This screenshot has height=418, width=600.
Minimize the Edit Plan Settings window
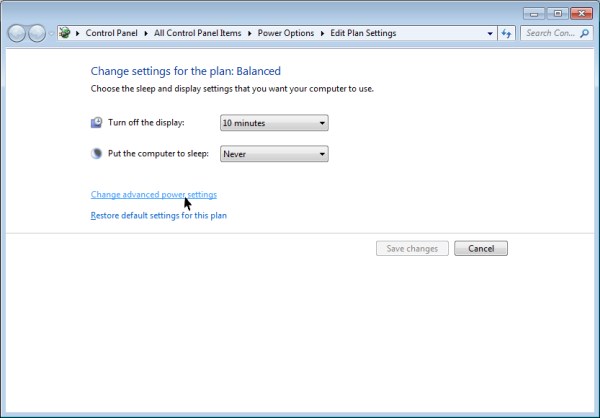(534, 14)
